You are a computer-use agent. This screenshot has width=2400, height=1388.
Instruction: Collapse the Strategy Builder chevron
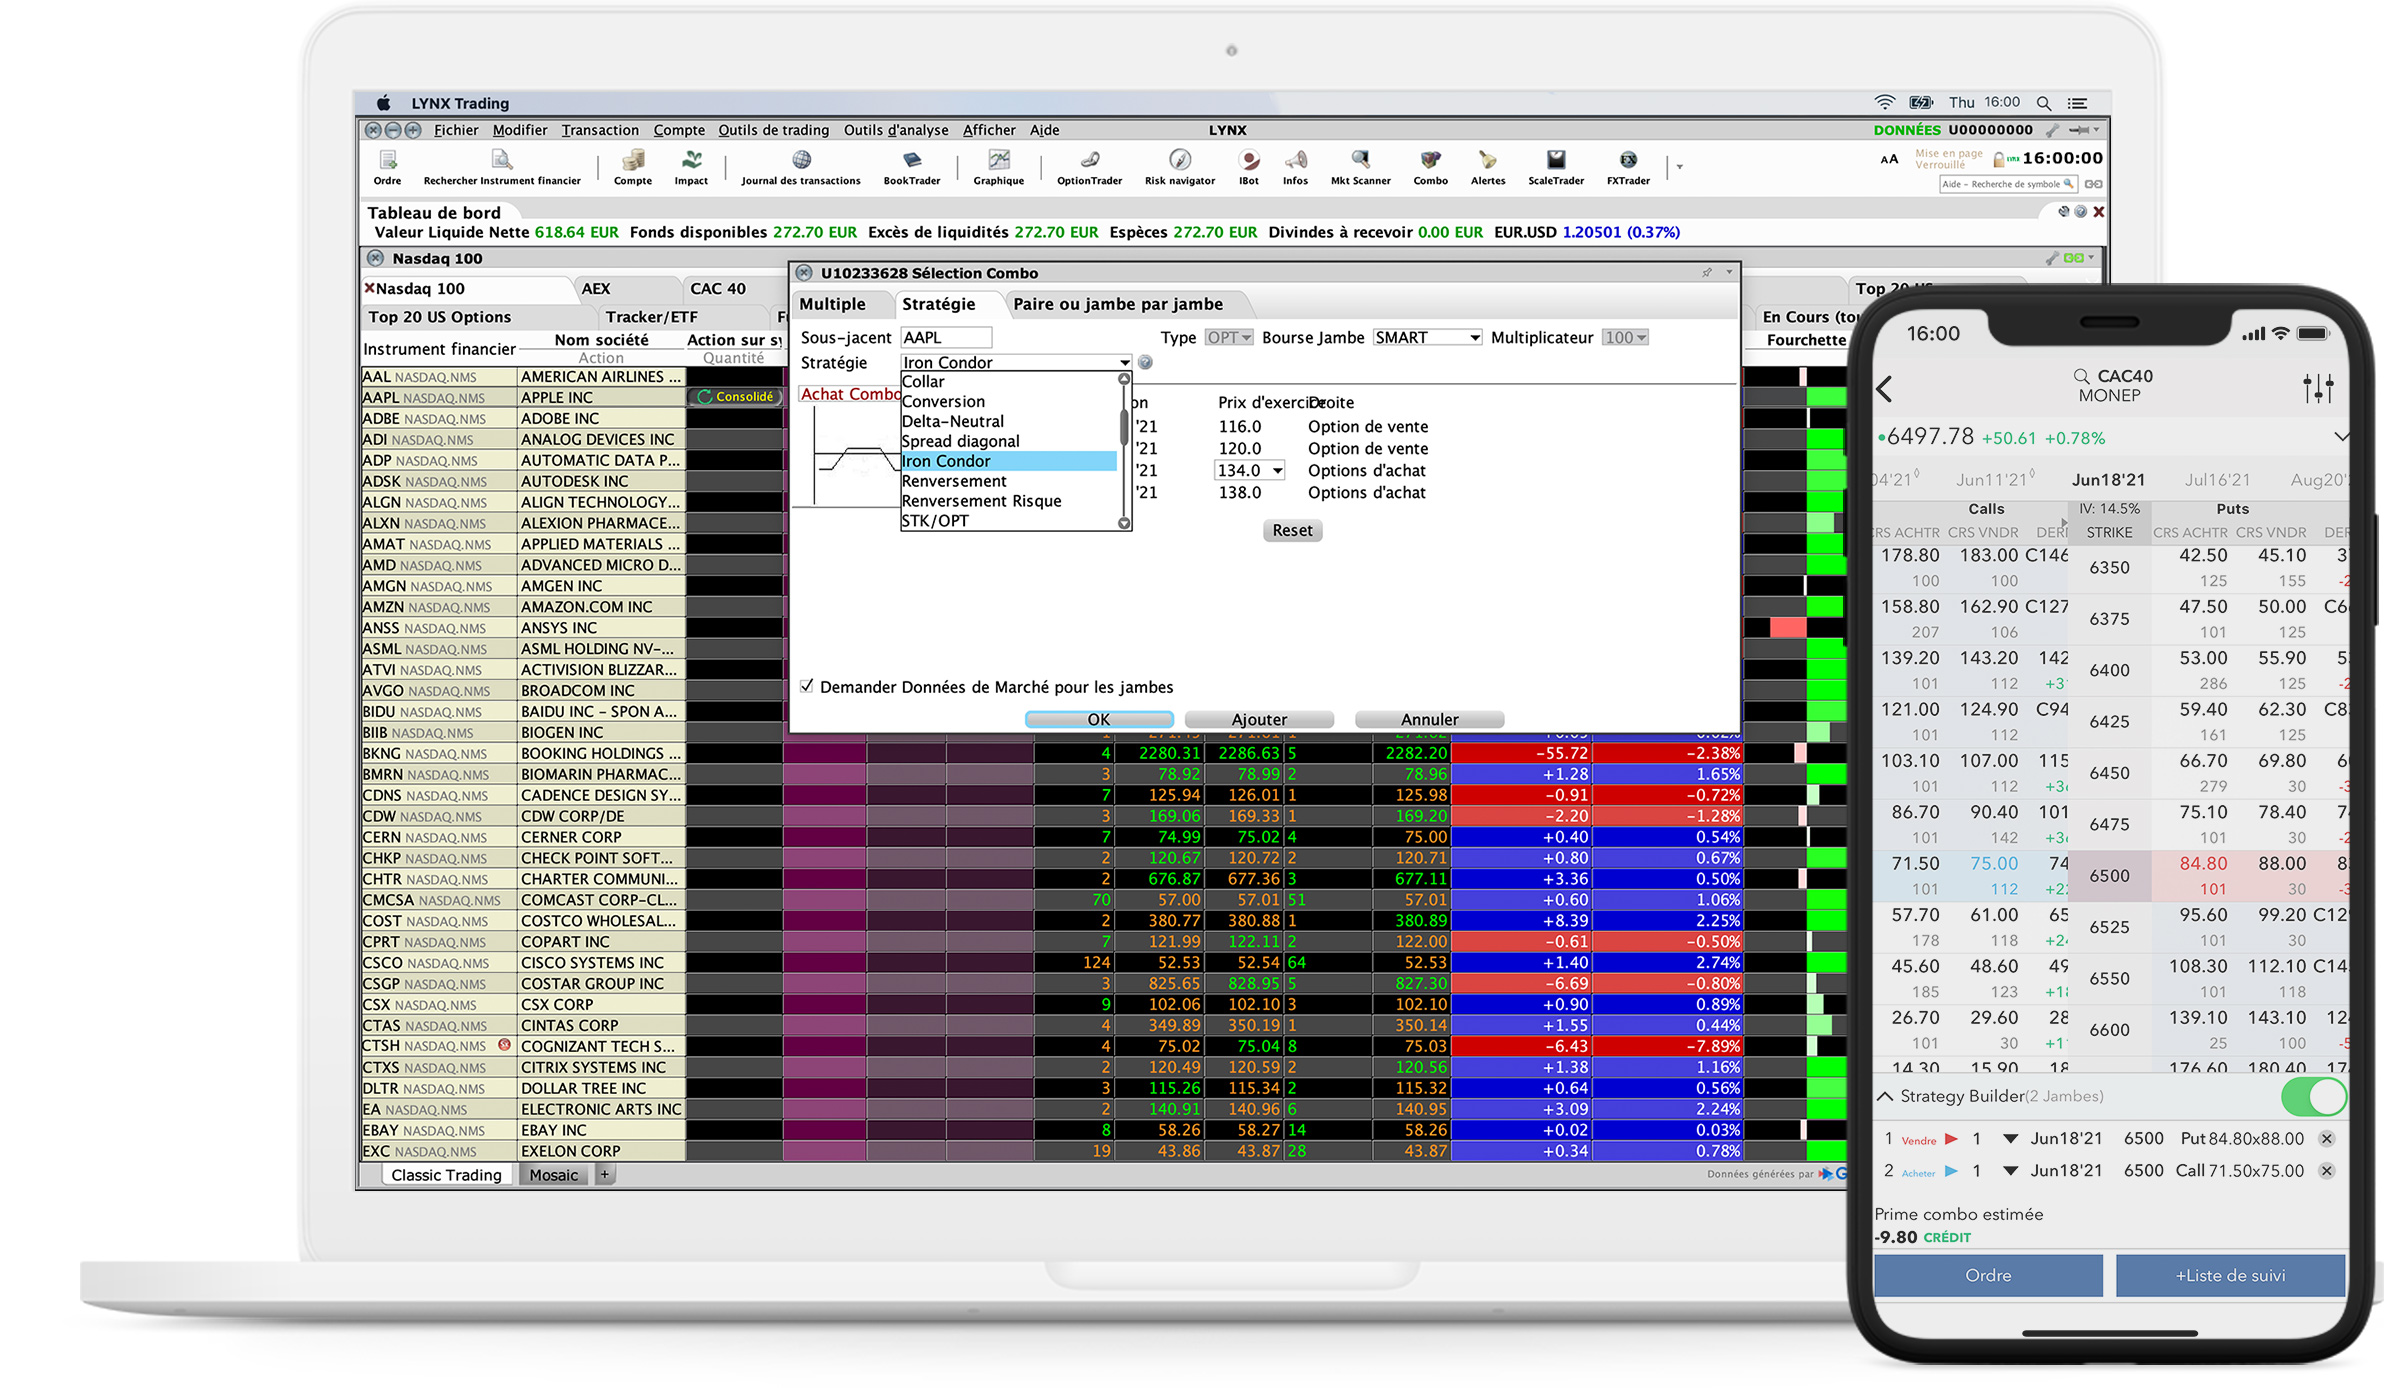[x=1885, y=1097]
